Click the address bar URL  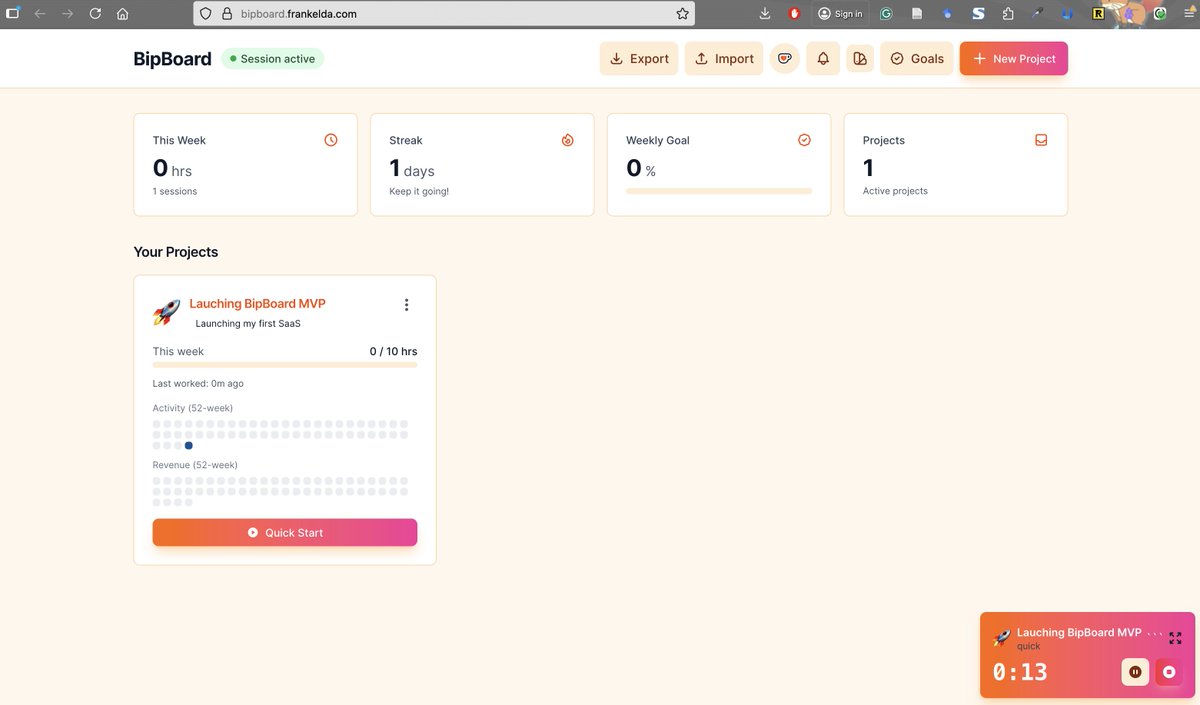299,14
